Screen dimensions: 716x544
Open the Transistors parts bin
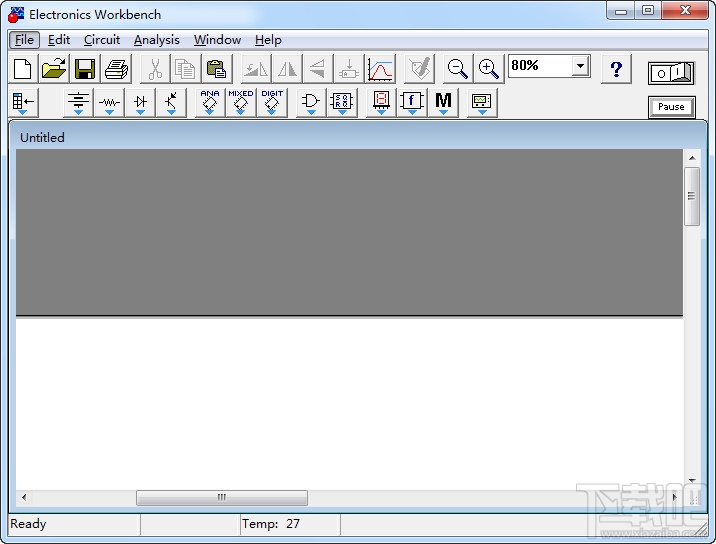click(171, 103)
